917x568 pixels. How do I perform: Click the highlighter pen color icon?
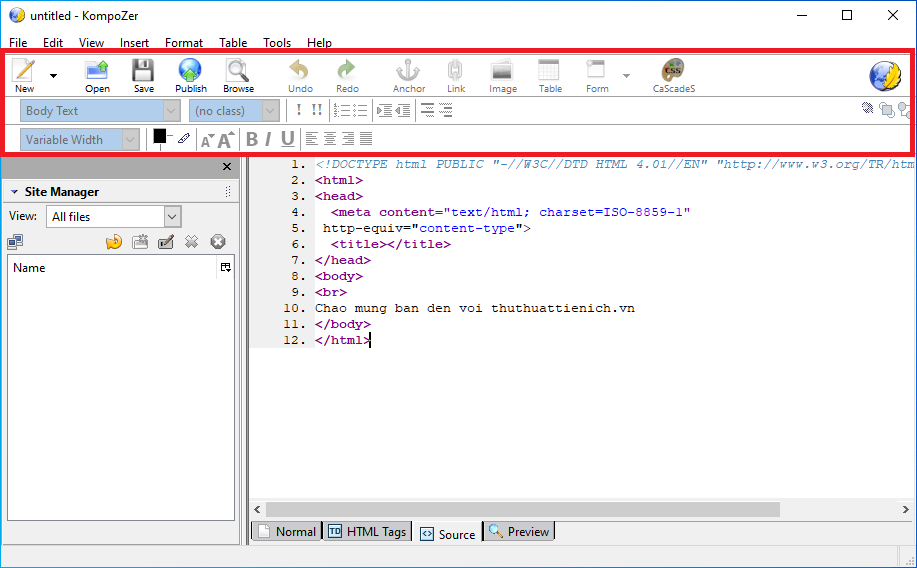click(x=184, y=139)
